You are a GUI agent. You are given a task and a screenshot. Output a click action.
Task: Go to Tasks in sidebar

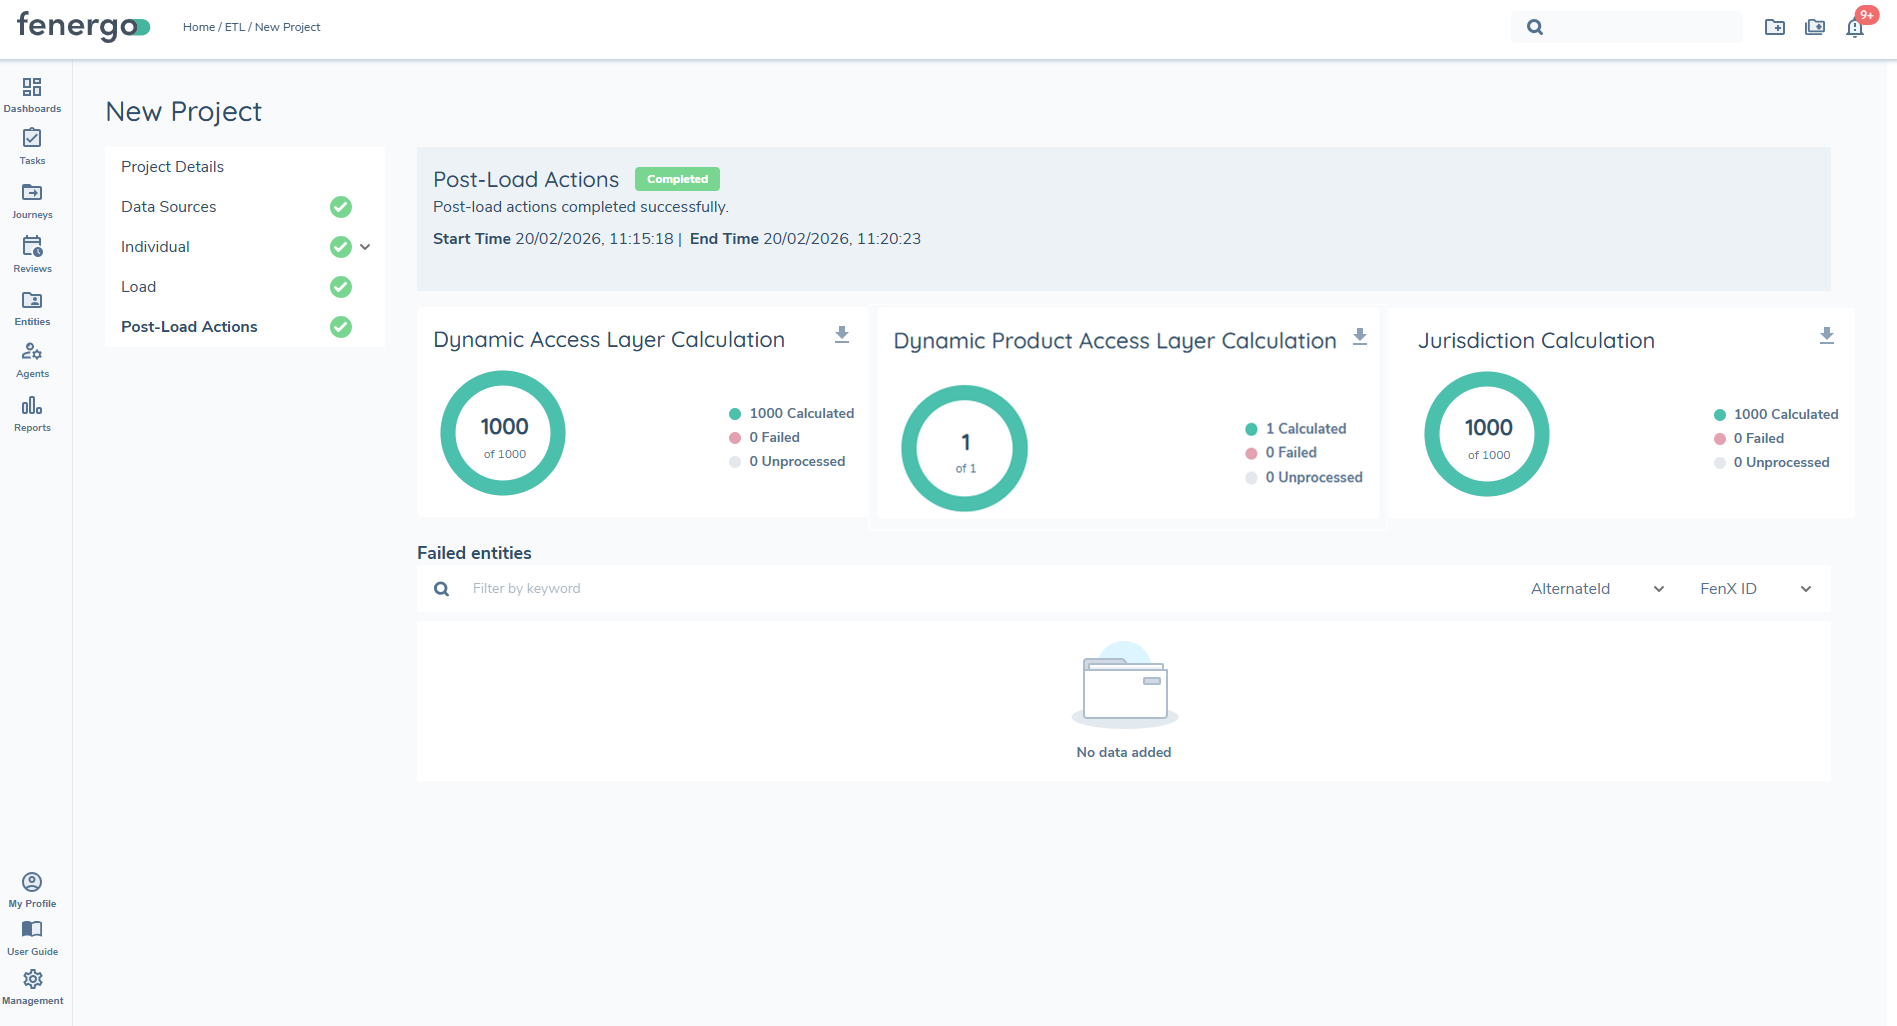[x=32, y=146]
